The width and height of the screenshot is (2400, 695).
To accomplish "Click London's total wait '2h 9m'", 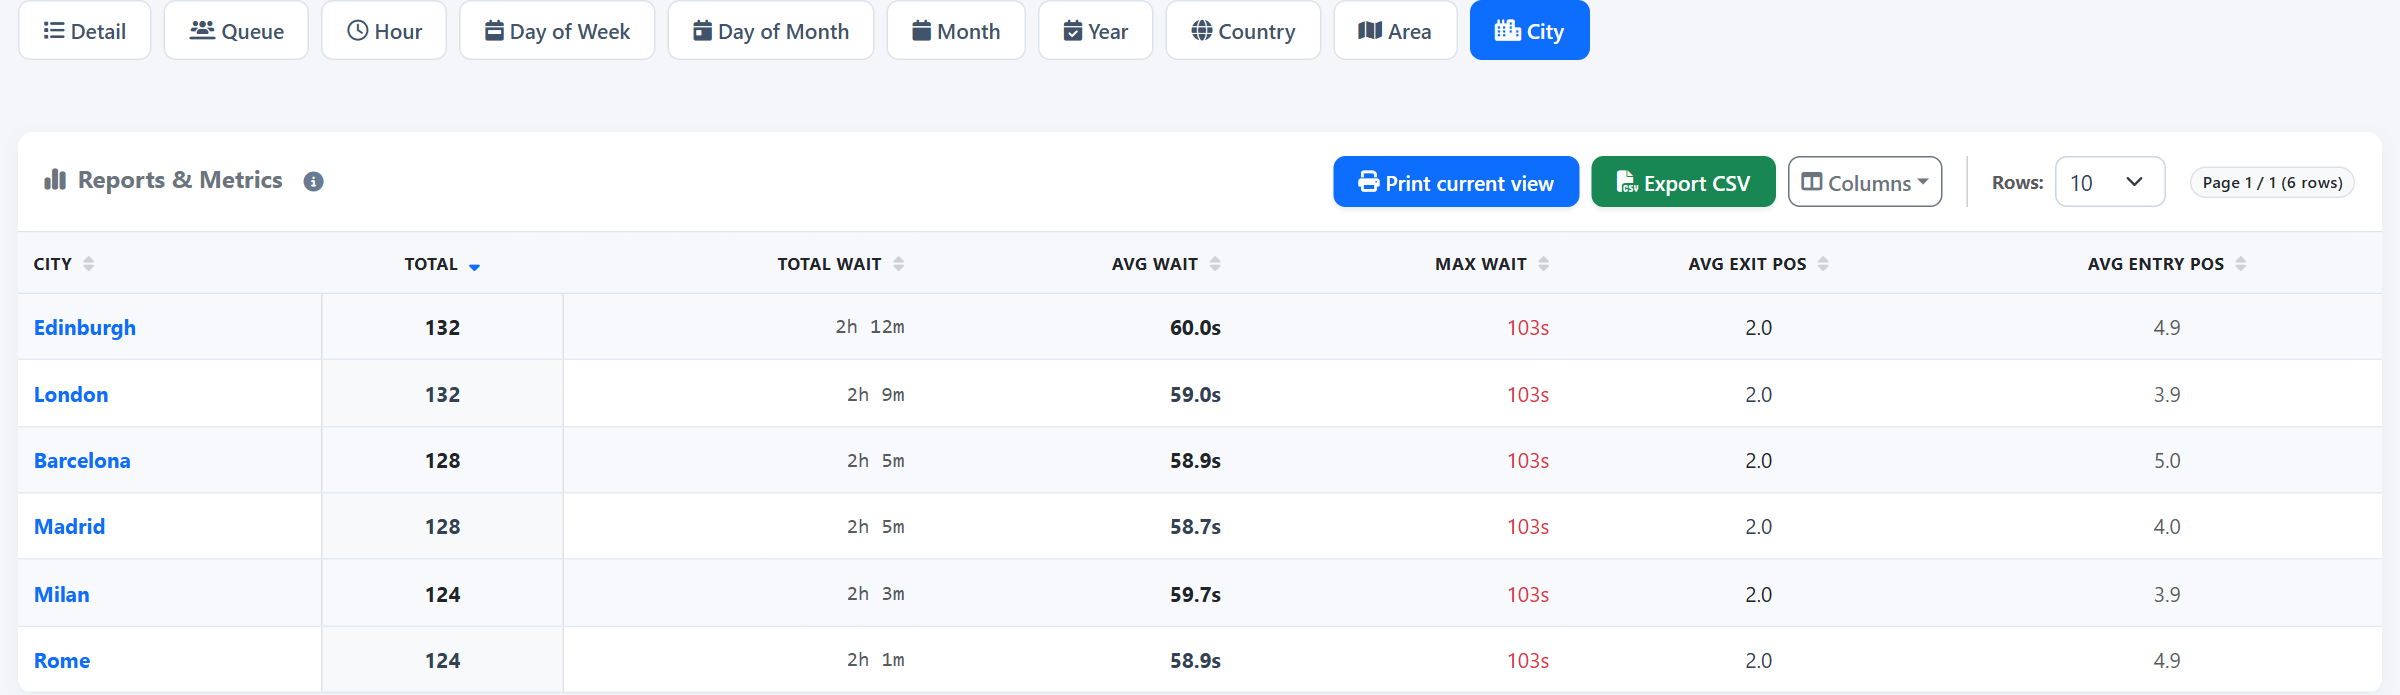I will 876,395.
